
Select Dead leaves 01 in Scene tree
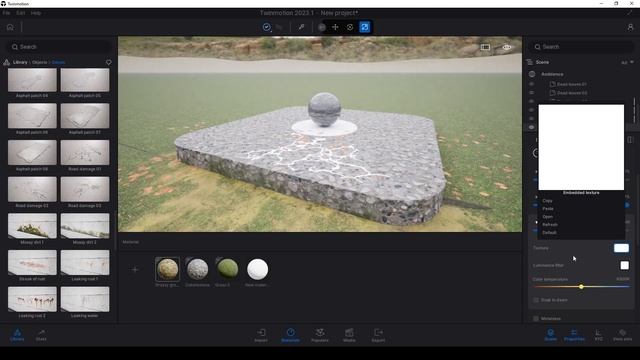(571, 84)
